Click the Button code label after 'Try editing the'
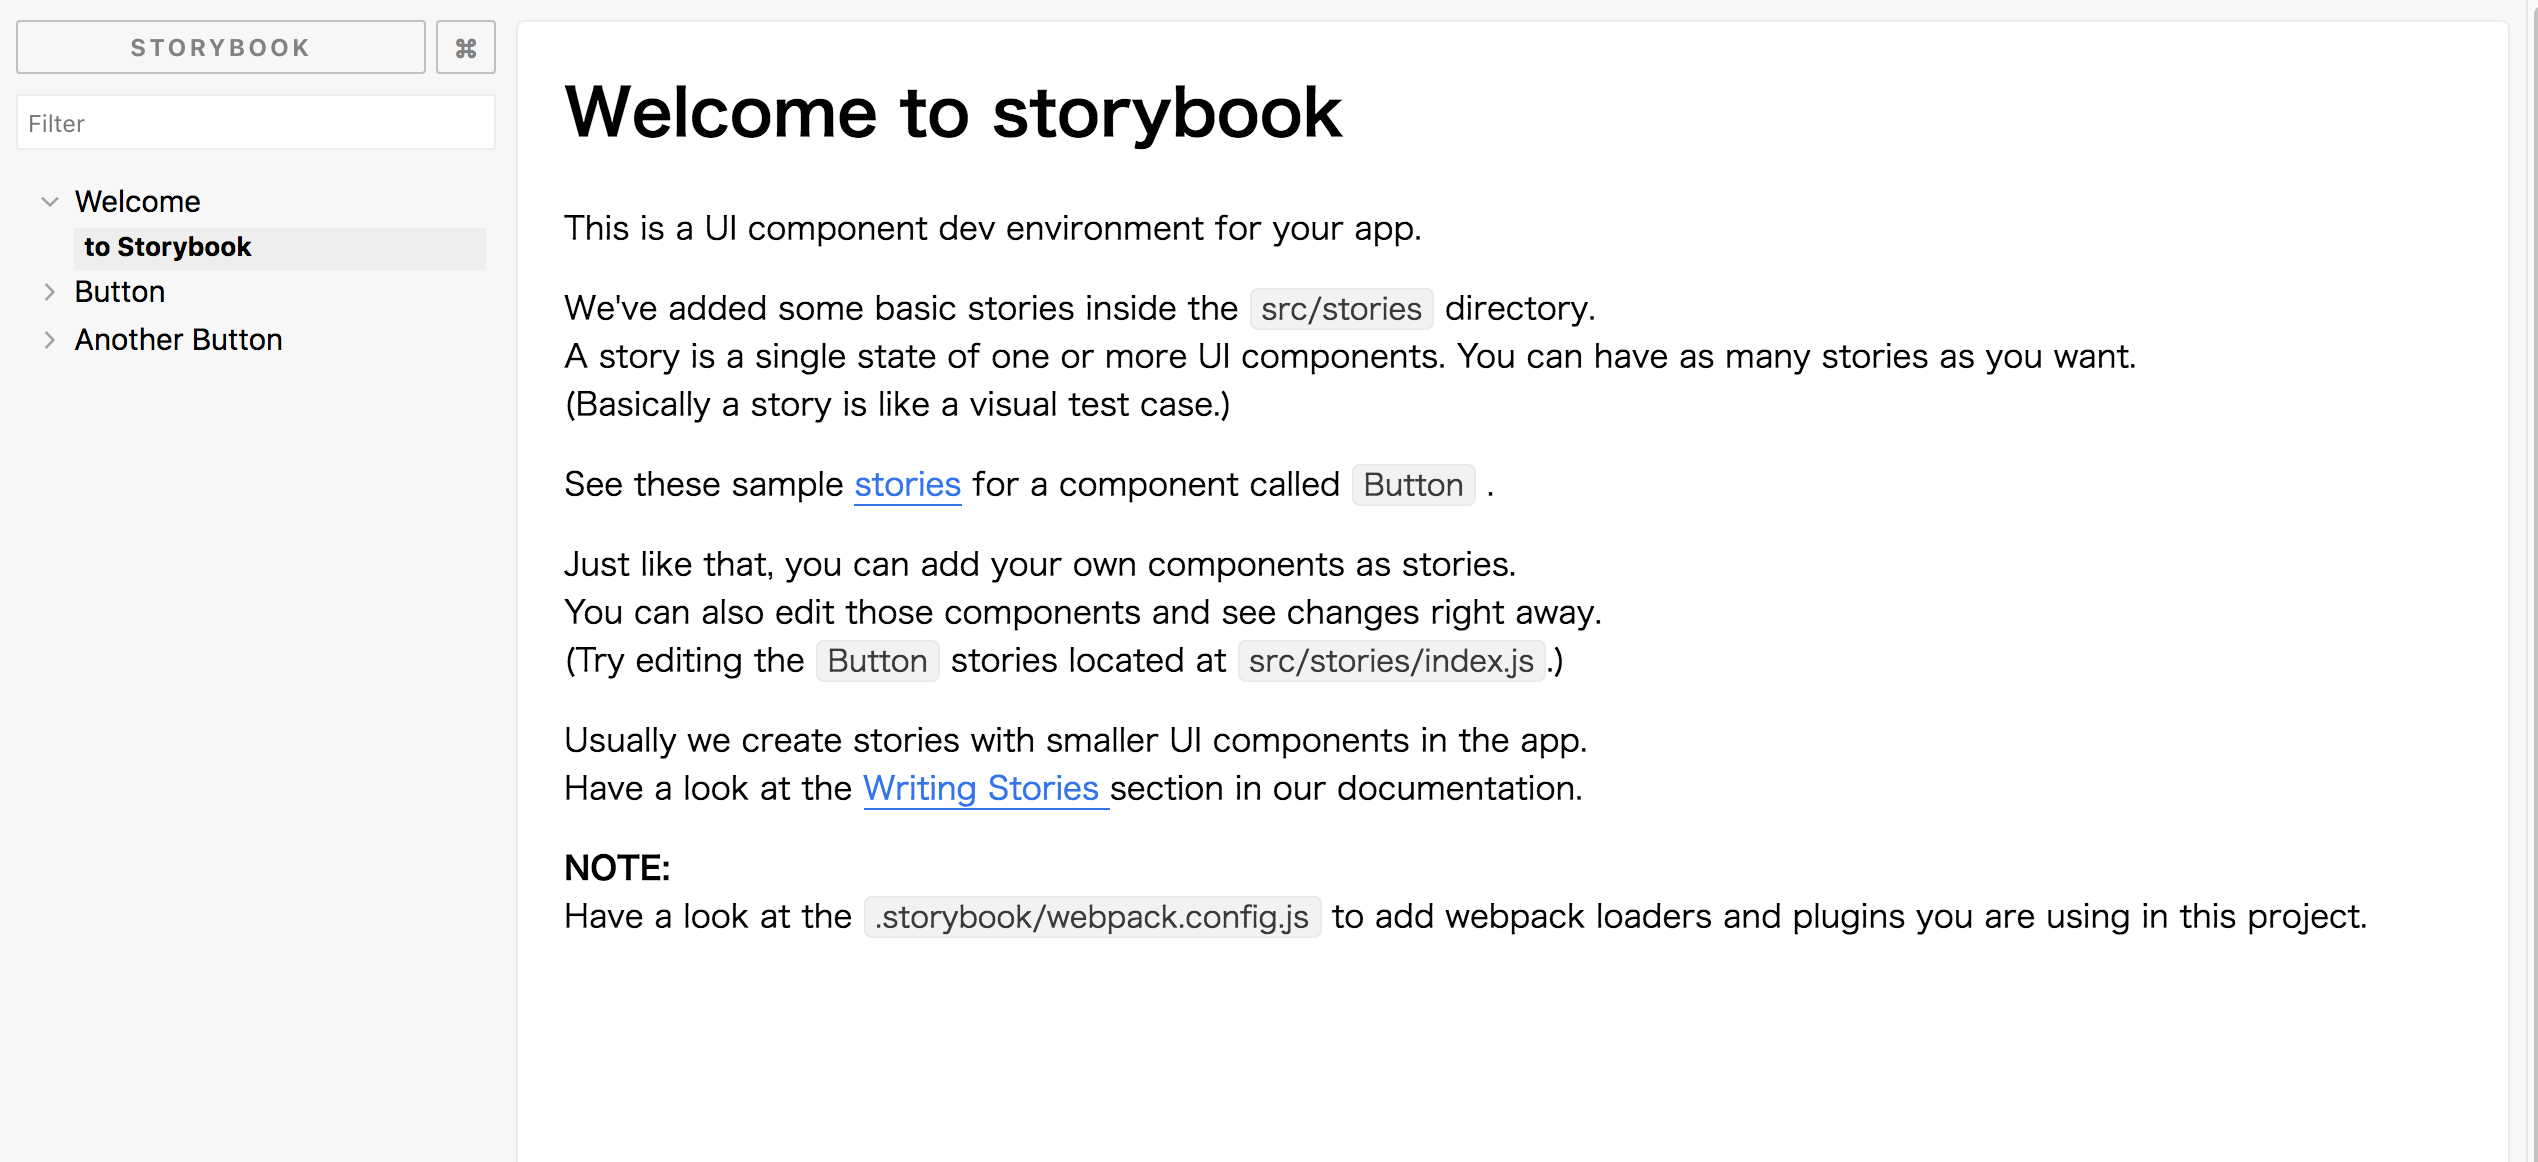Image resolution: width=2538 pixels, height=1162 pixels. (x=877, y=661)
